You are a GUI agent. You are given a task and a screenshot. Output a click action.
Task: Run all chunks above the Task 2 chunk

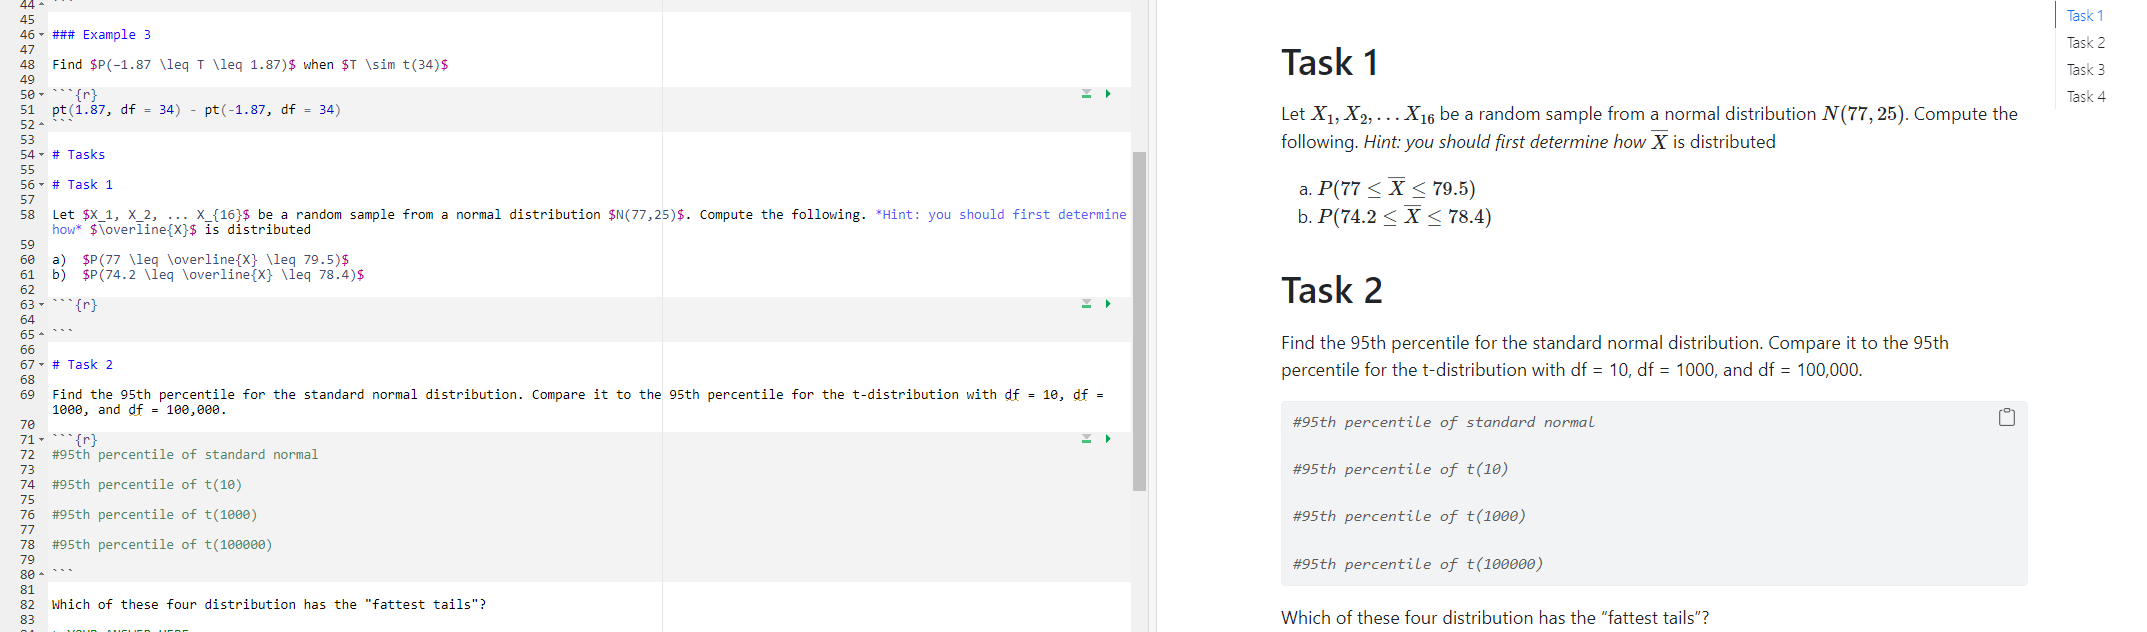1086,439
